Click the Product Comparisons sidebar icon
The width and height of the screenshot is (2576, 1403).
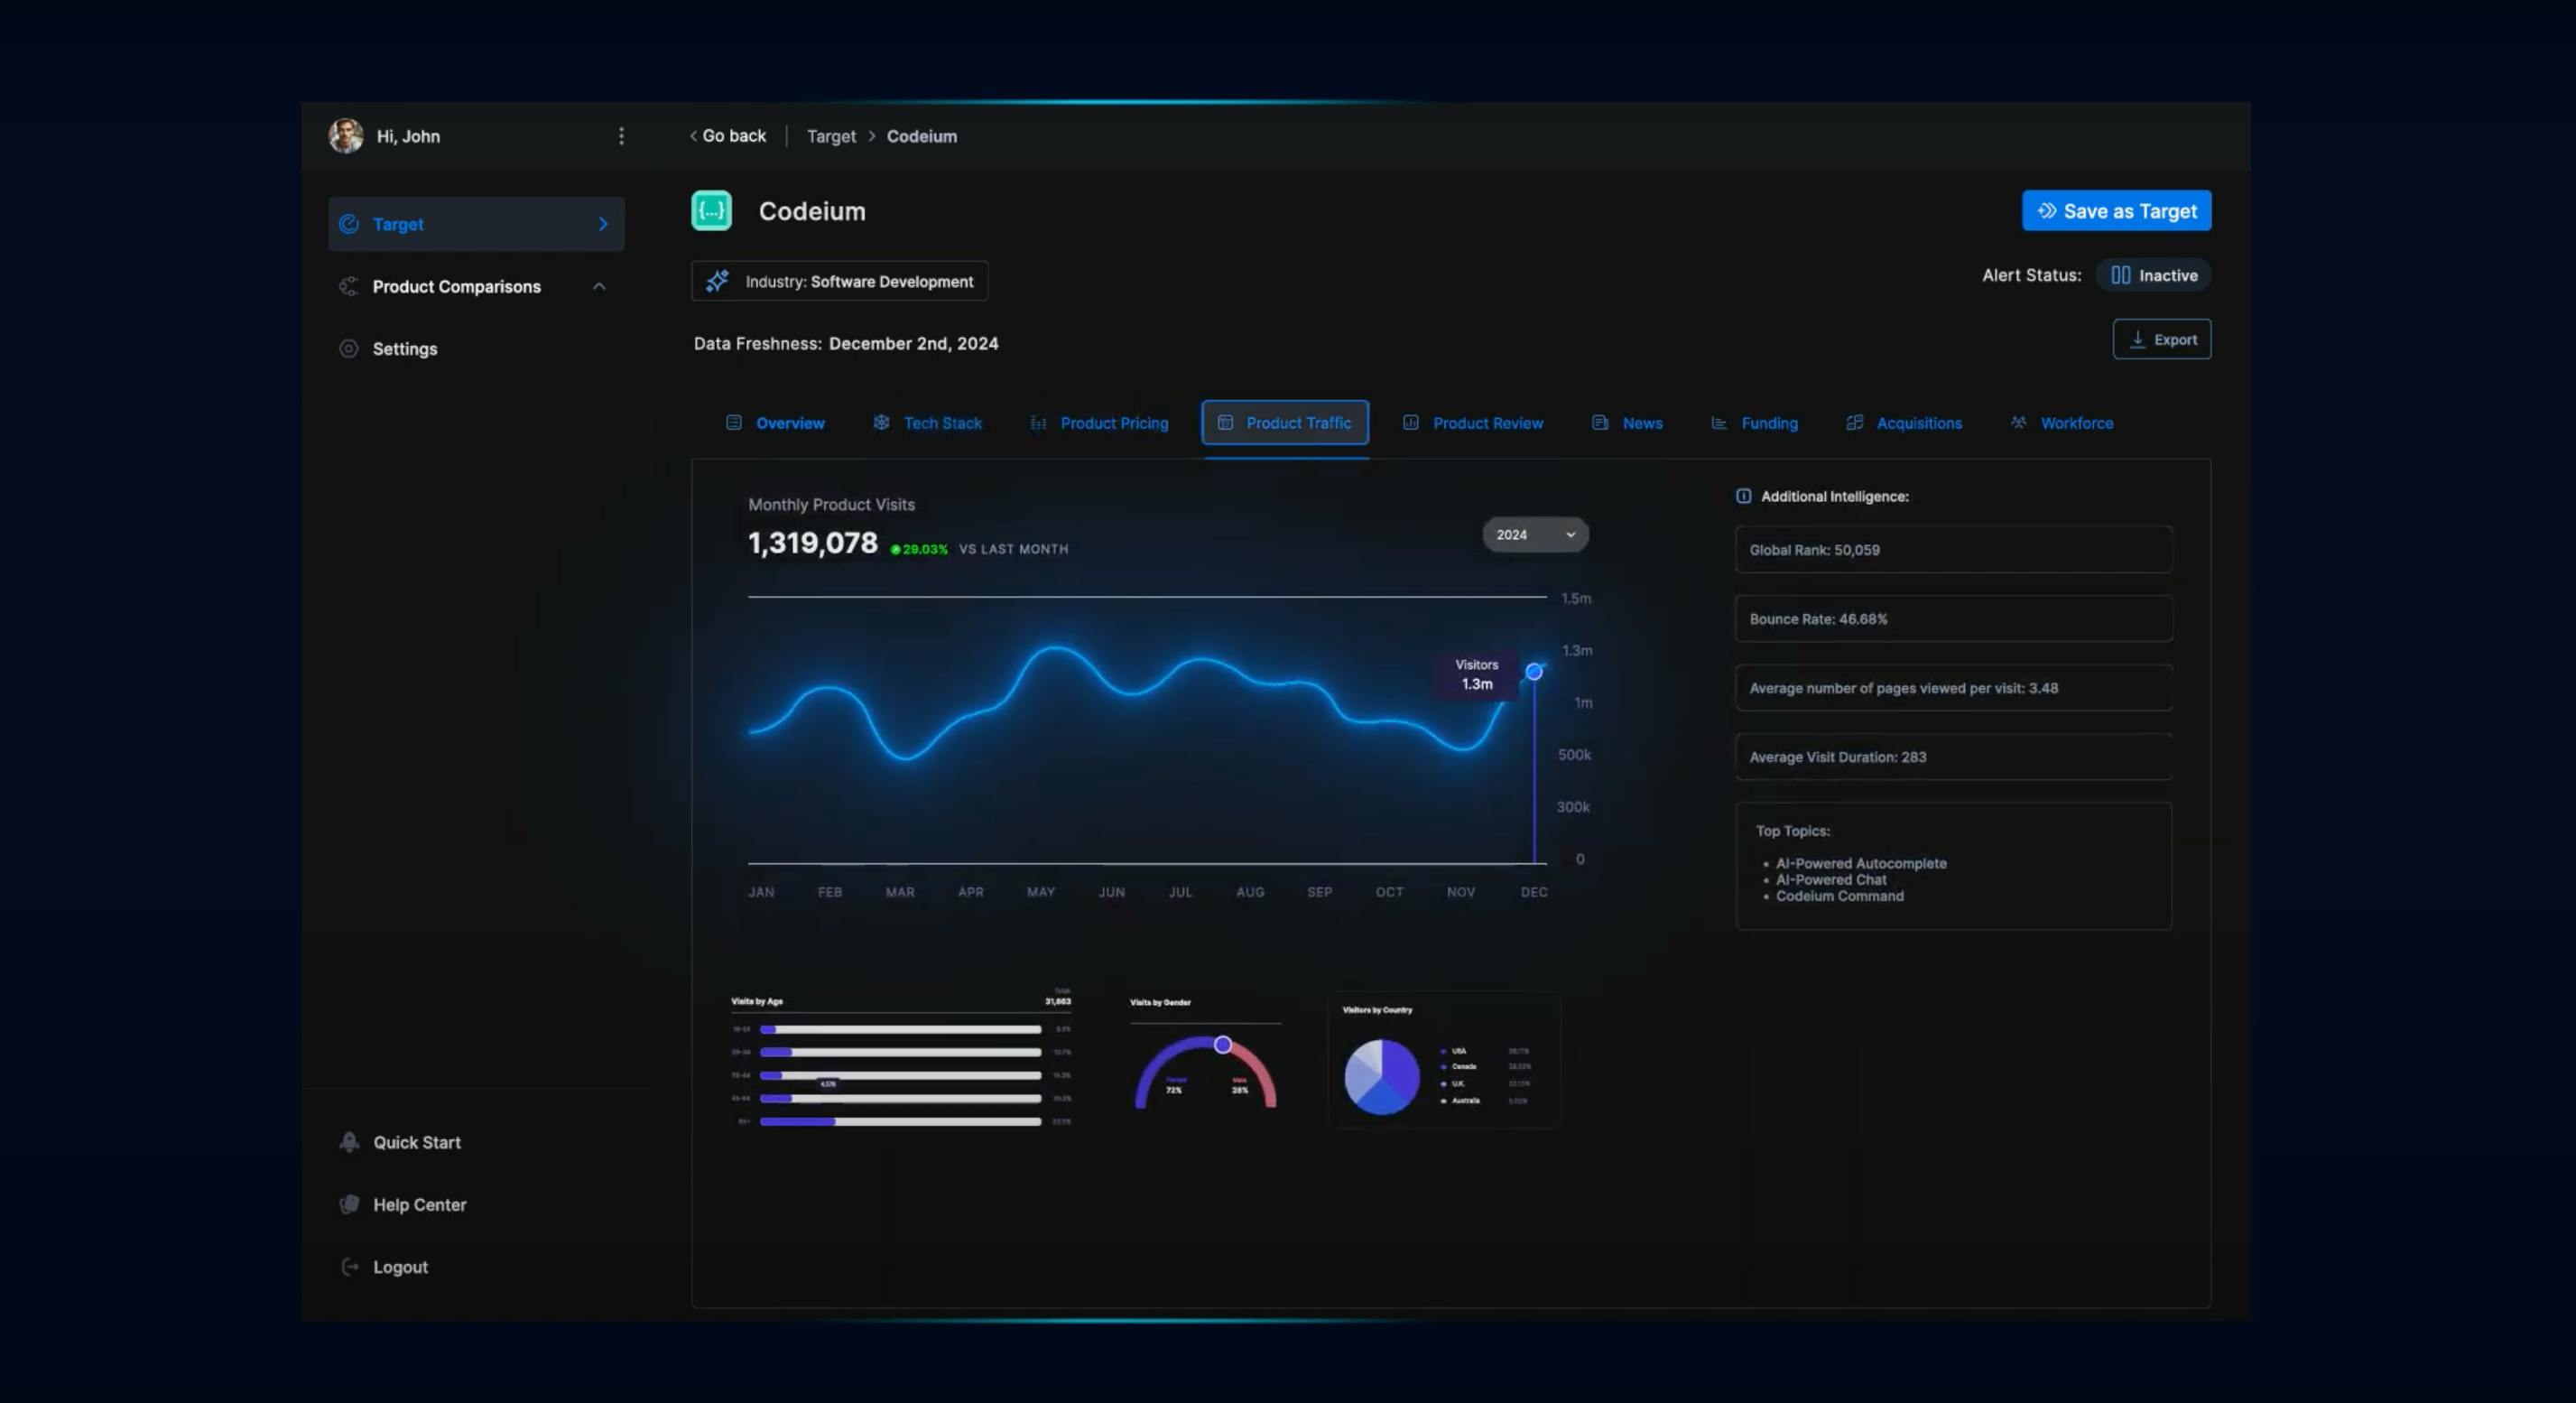tap(348, 287)
